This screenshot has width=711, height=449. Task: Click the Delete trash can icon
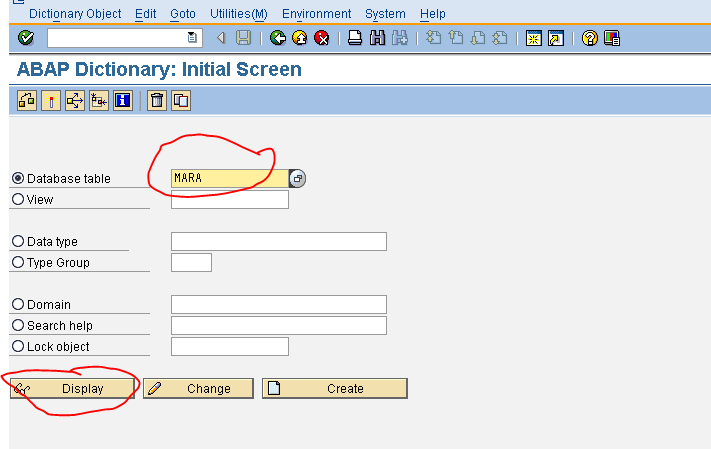click(x=157, y=100)
